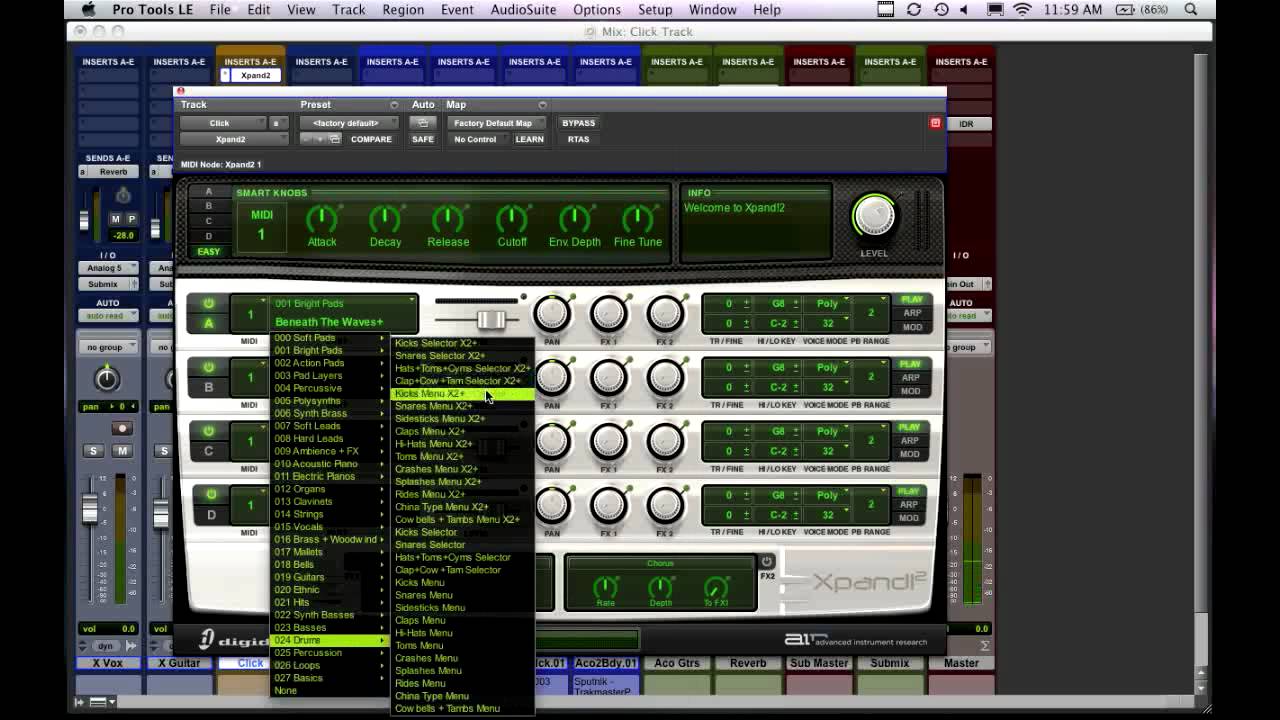
Task: Click the Fine Tune smart knob
Action: [x=638, y=219]
